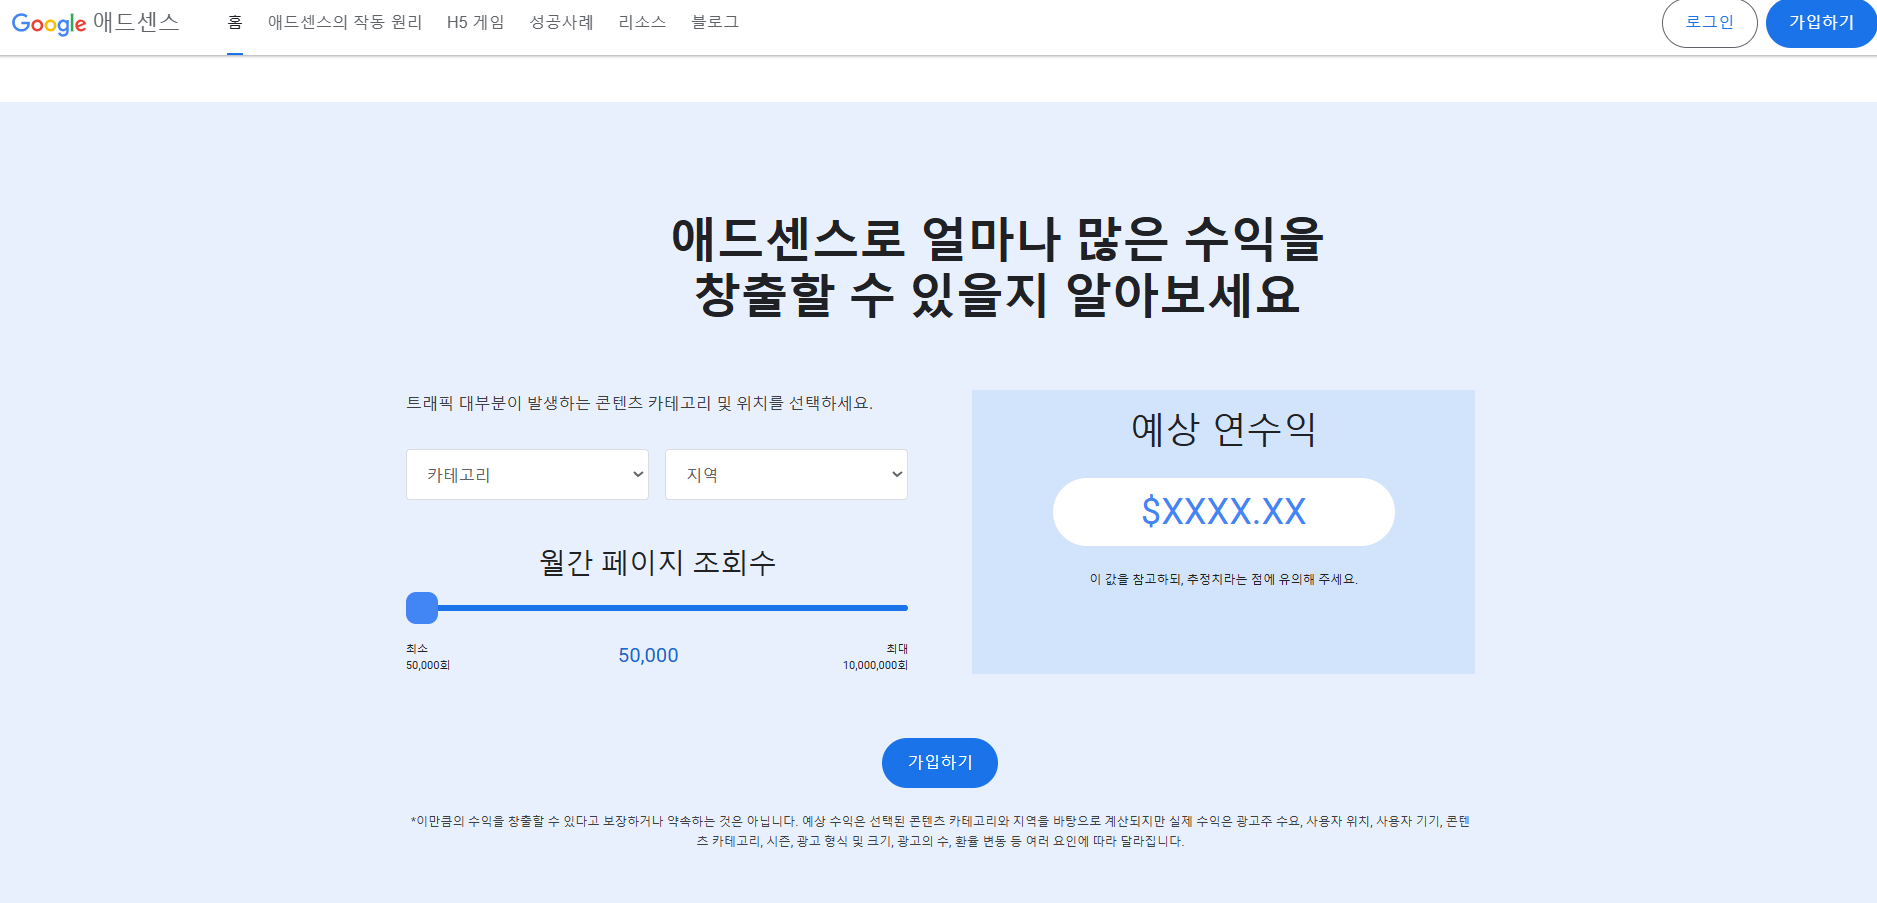
Task: Open the 지역 dropdown
Action: (x=786, y=474)
